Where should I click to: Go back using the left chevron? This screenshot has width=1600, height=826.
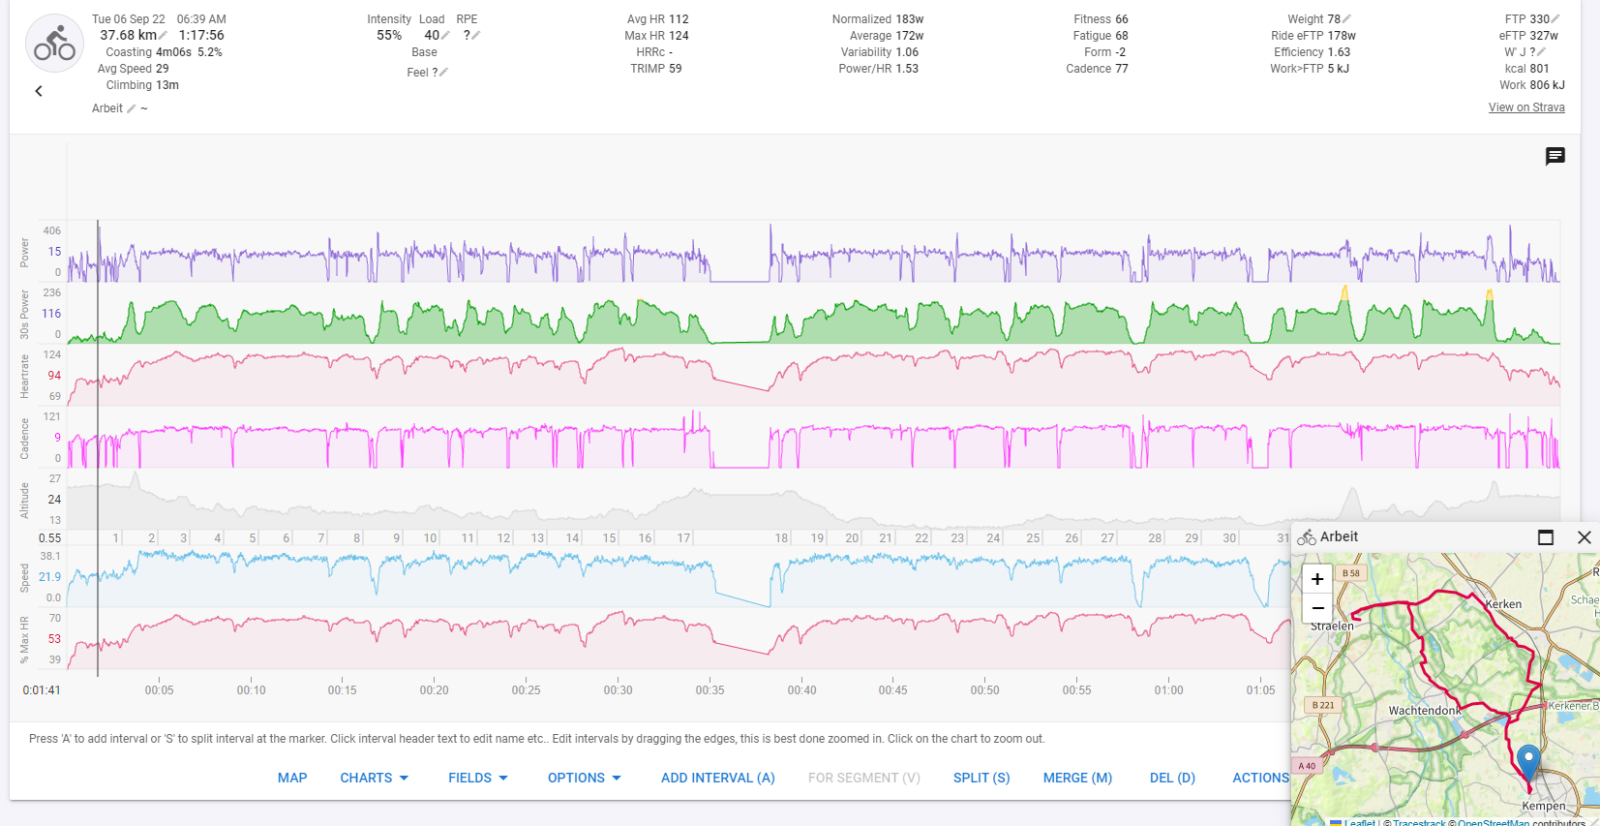click(x=39, y=91)
